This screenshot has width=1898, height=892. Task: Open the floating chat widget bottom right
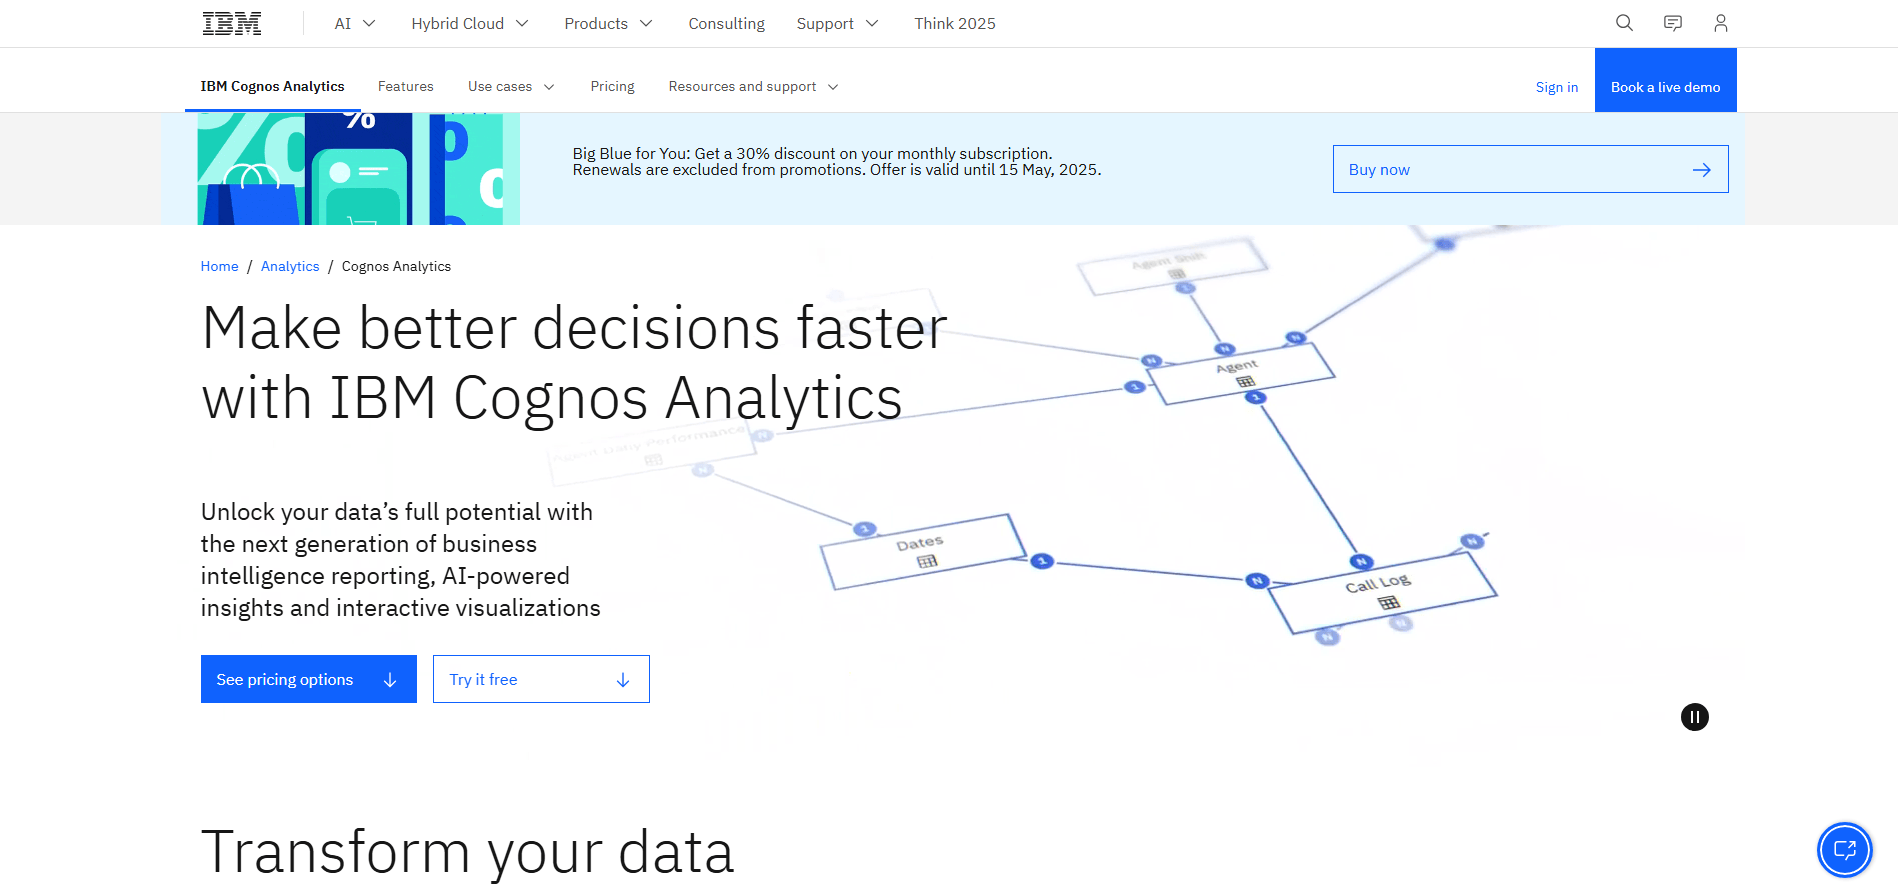point(1845,850)
